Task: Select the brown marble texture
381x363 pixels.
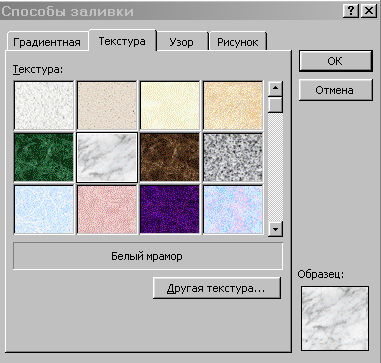Action: tap(170, 157)
